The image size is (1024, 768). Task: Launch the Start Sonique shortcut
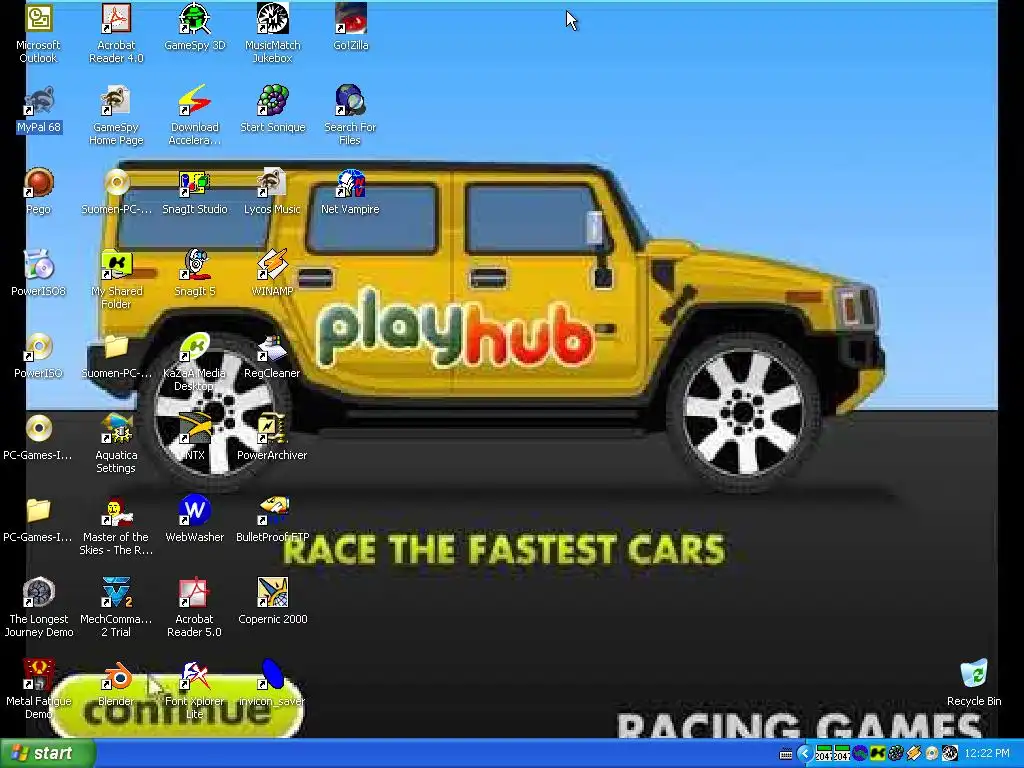tap(272, 110)
